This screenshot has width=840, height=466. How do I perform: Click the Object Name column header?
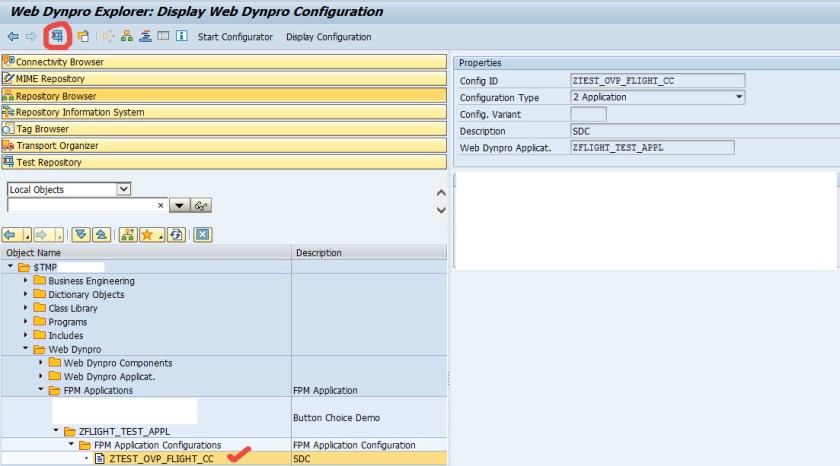tap(146, 253)
